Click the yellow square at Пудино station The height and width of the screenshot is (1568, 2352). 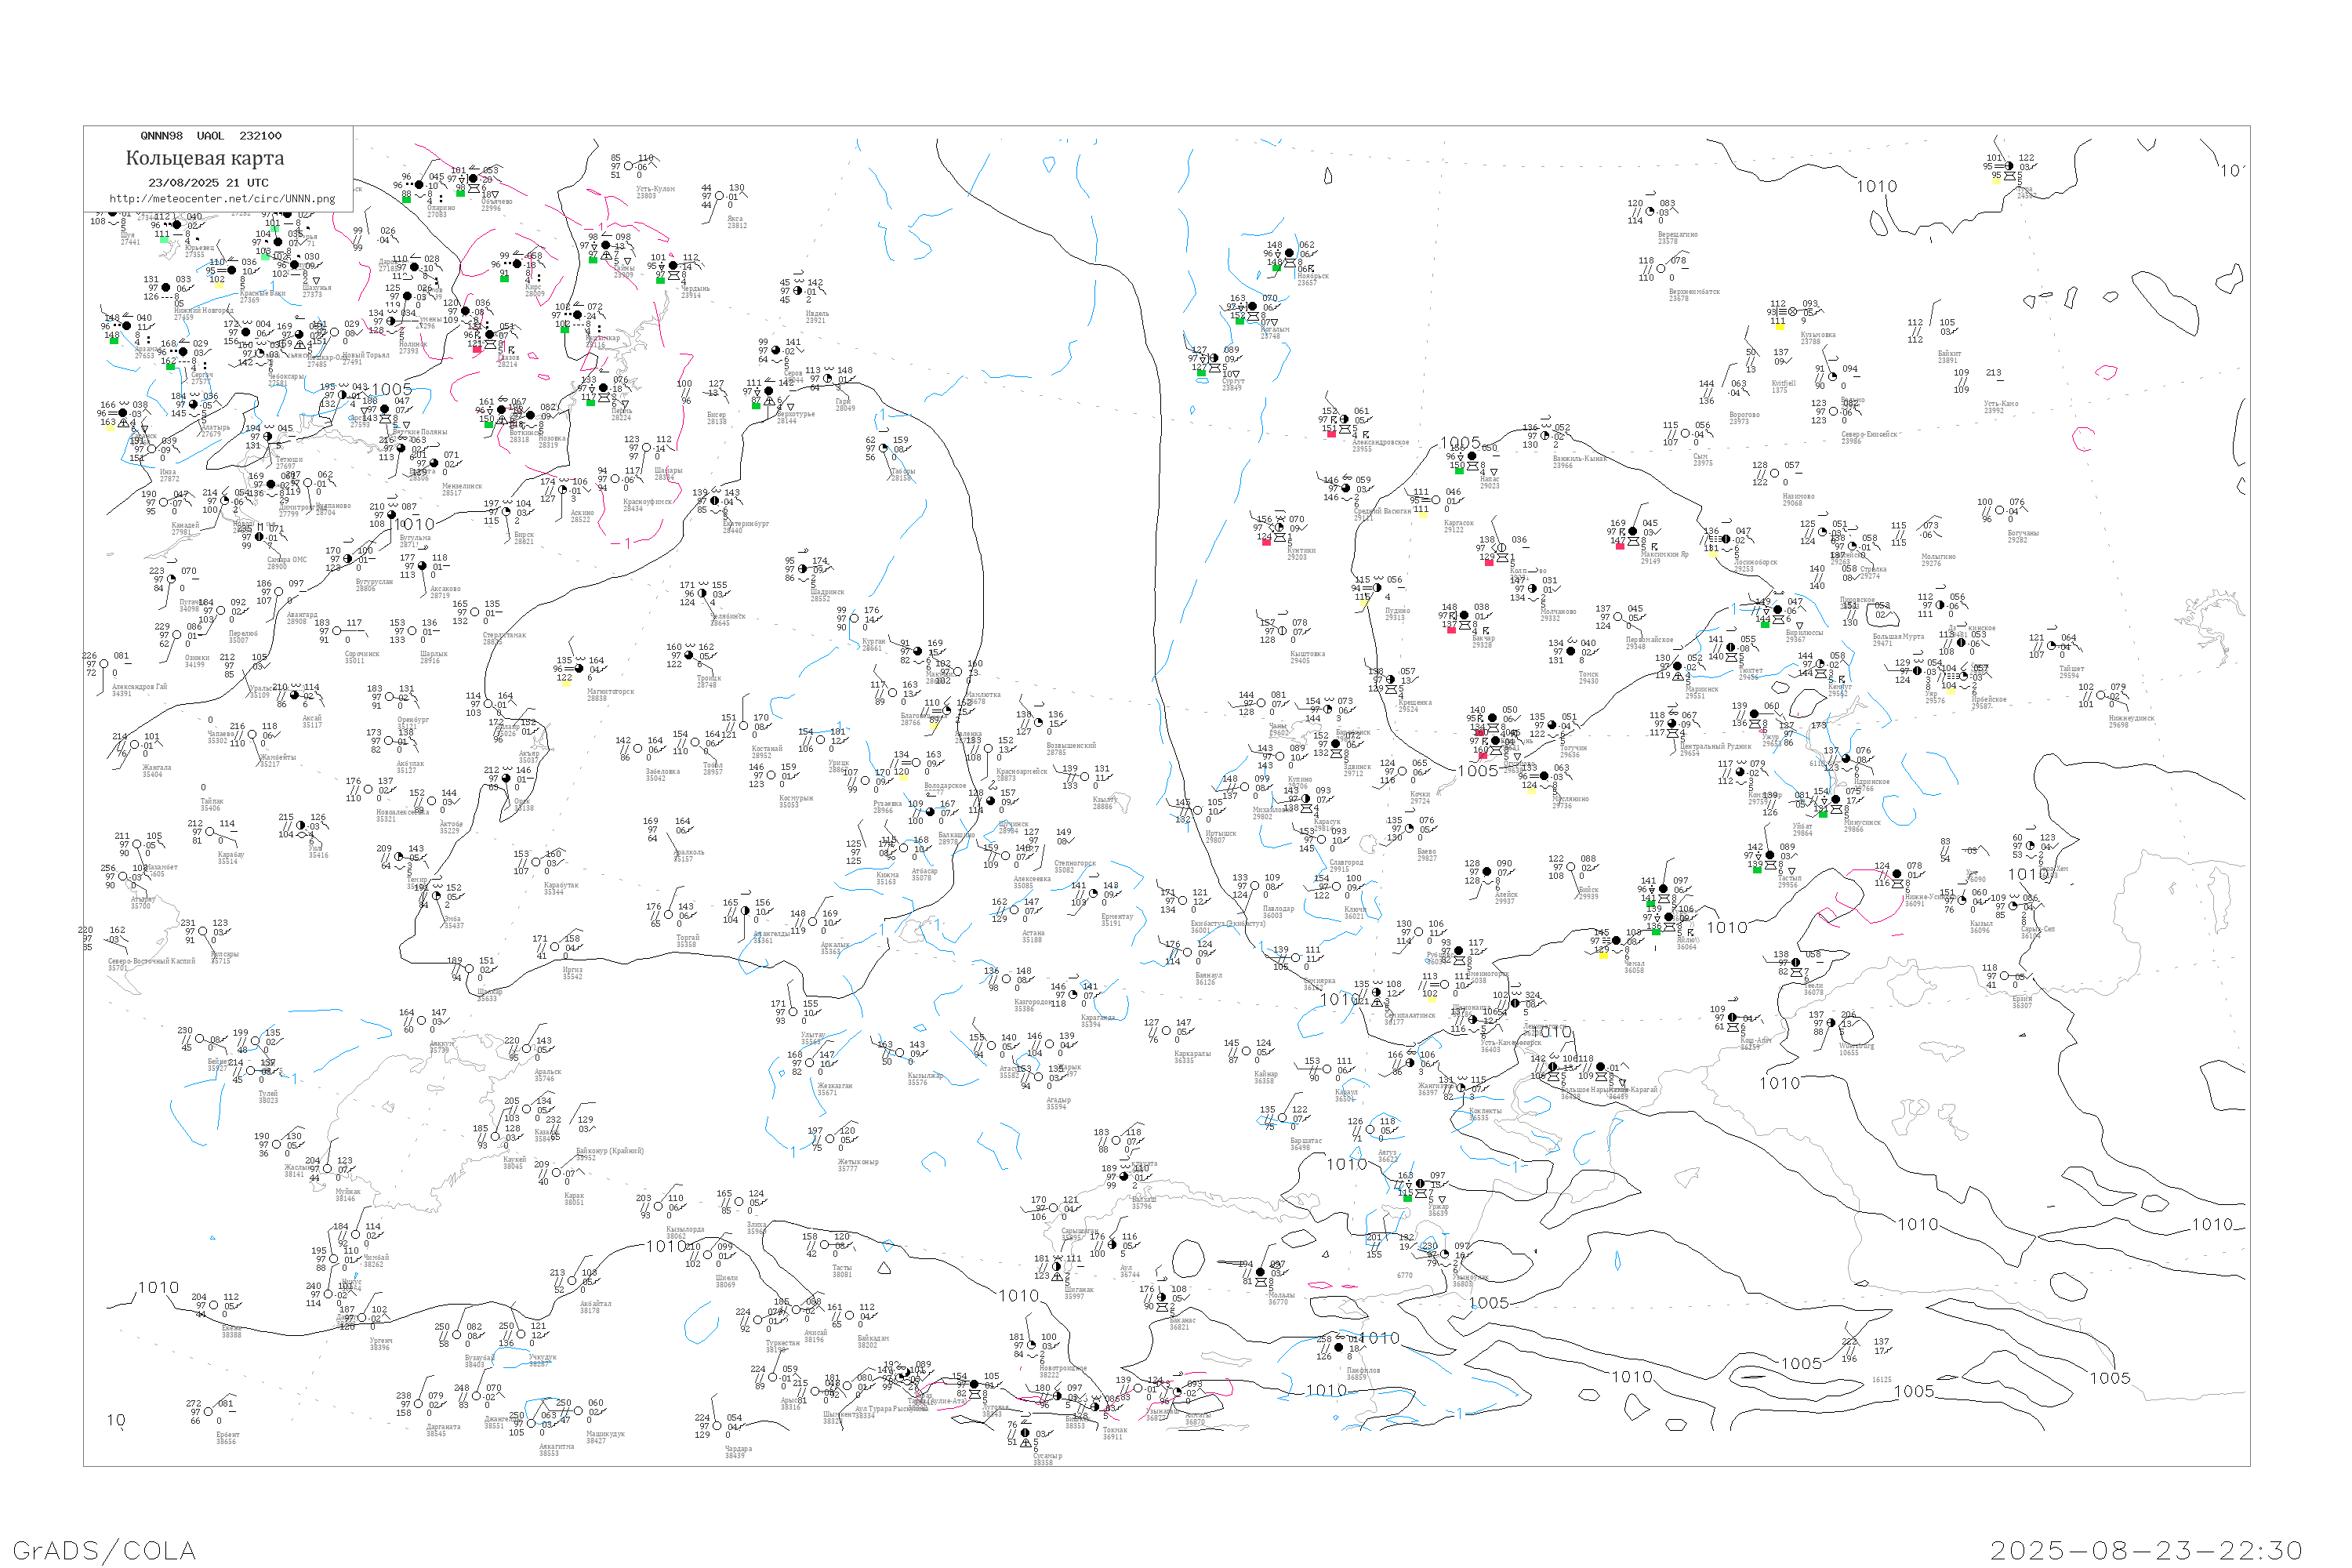coord(1363,603)
